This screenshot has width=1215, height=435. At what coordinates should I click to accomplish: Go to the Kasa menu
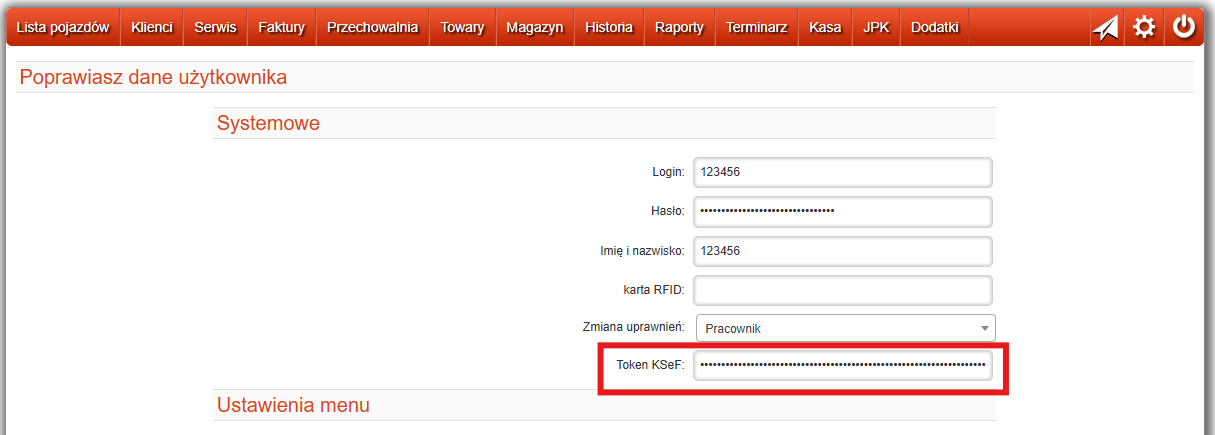[825, 28]
